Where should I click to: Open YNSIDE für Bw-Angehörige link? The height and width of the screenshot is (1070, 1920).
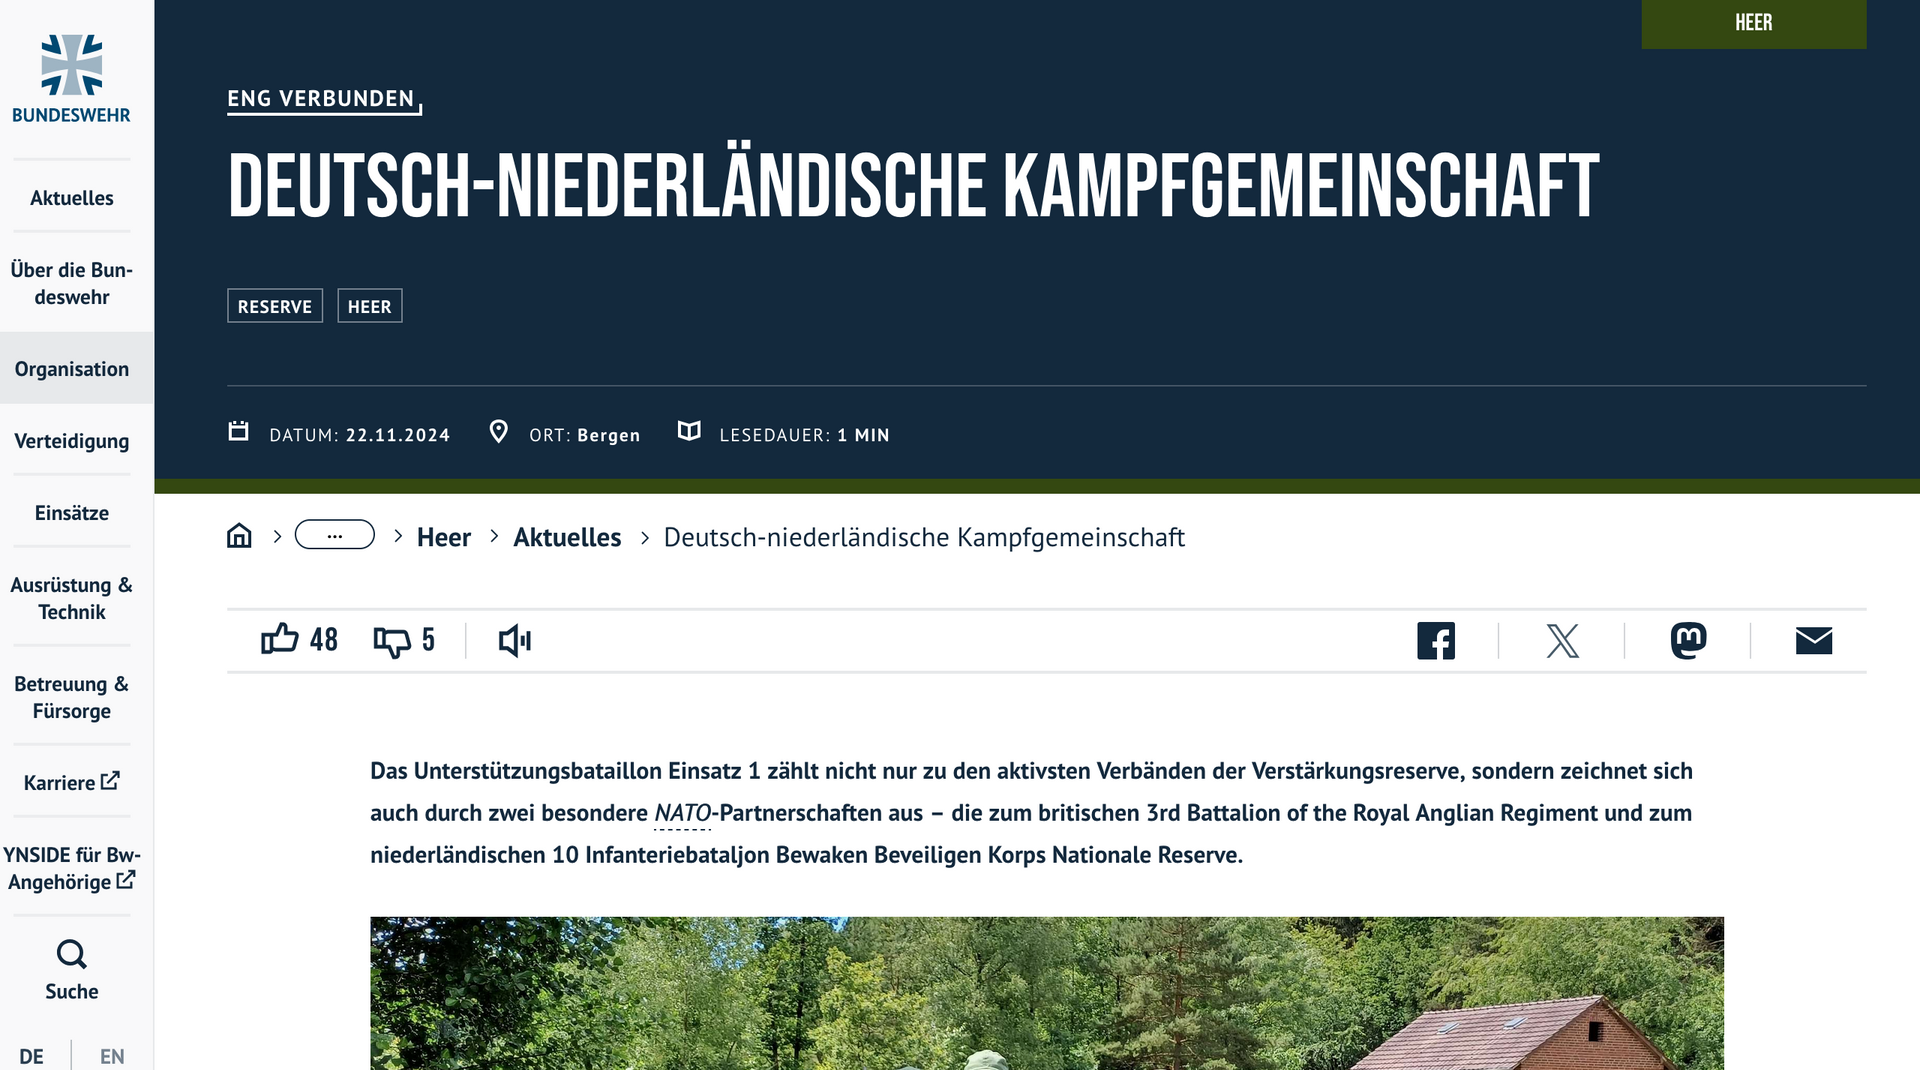pos(72,868)
